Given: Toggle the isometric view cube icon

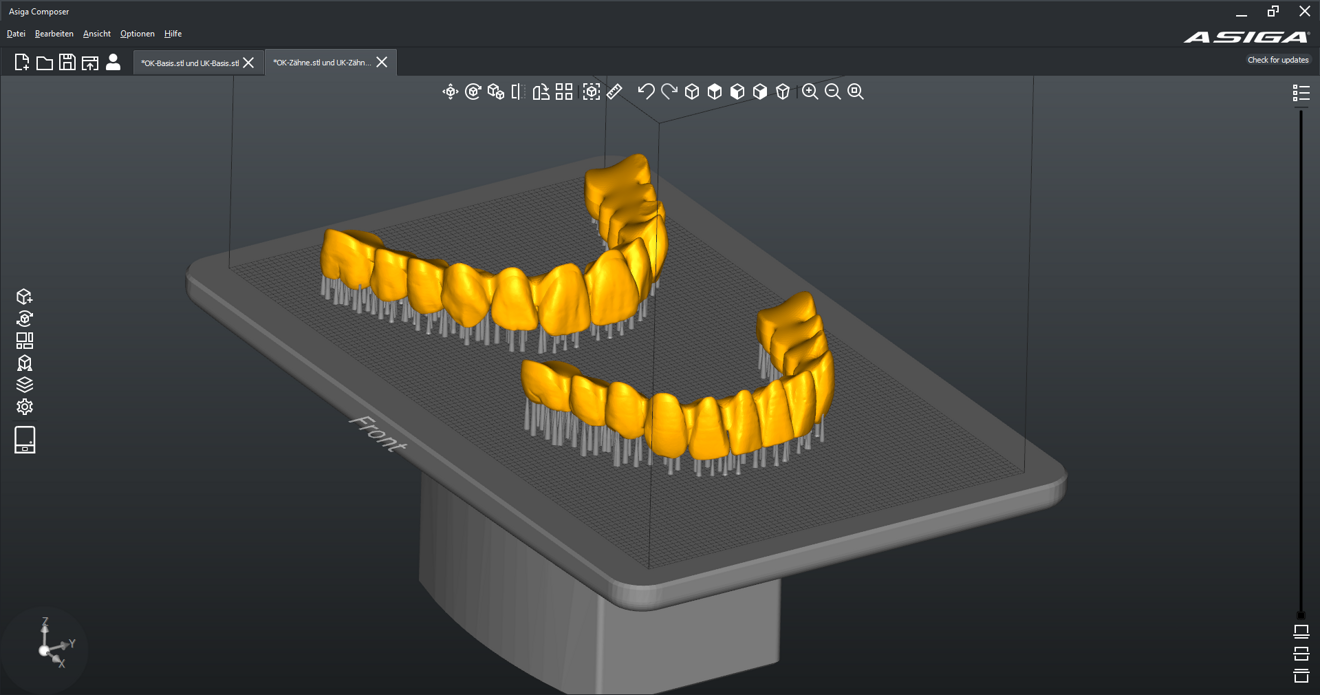Looking at the screenshot, I should coord(692,91).
